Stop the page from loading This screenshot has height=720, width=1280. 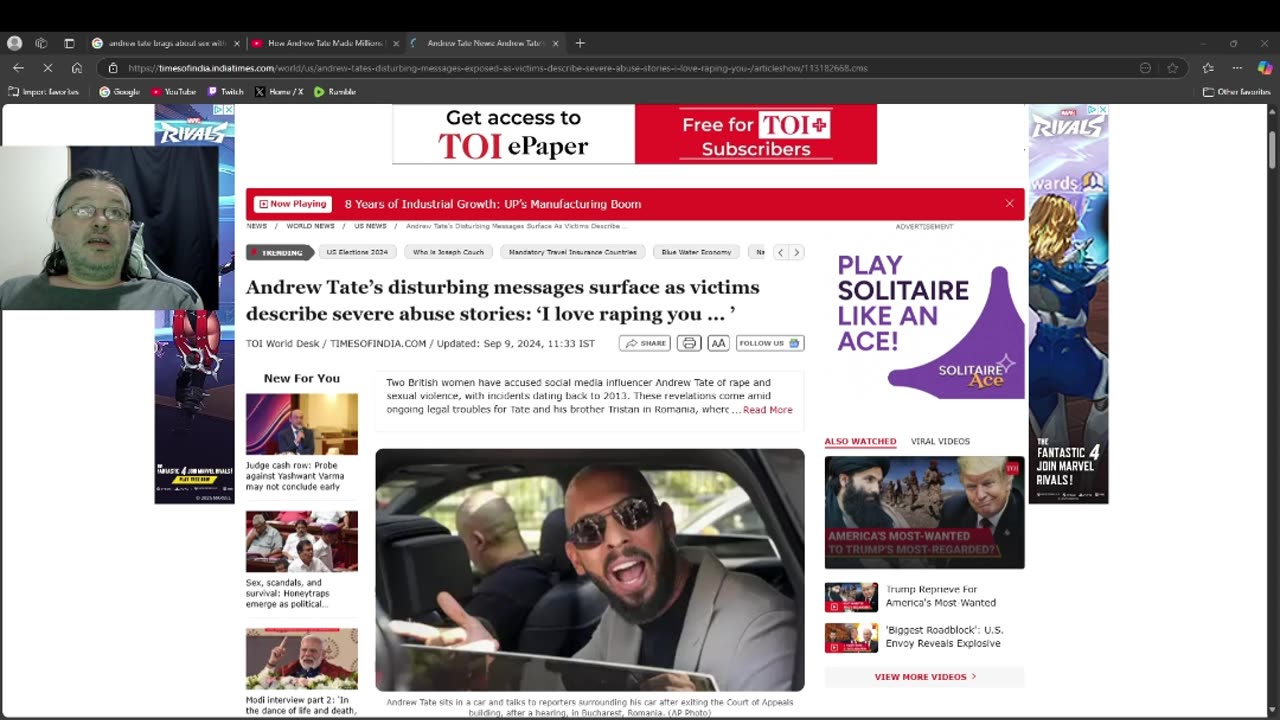(47, 68)
